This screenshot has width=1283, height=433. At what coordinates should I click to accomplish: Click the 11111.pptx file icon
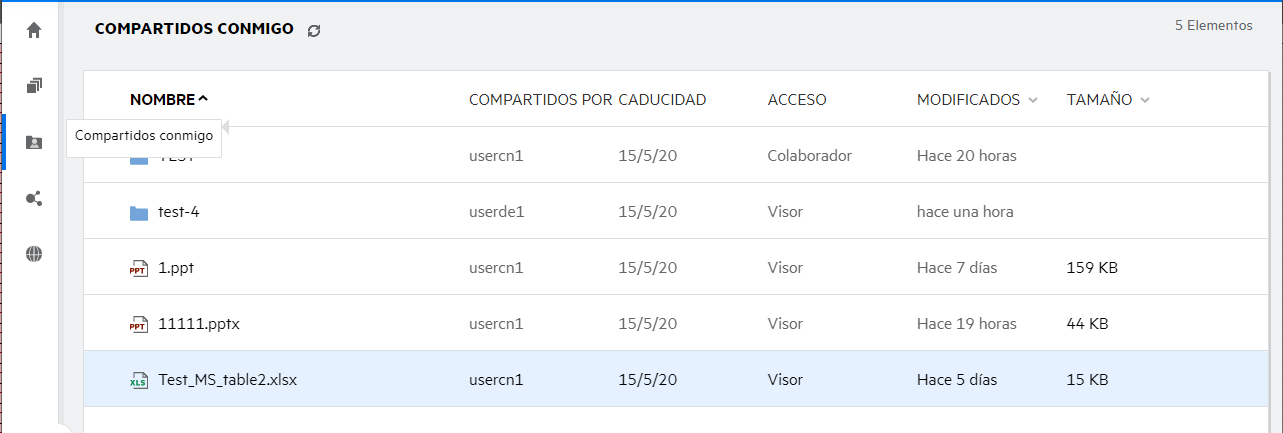point(139,324)
